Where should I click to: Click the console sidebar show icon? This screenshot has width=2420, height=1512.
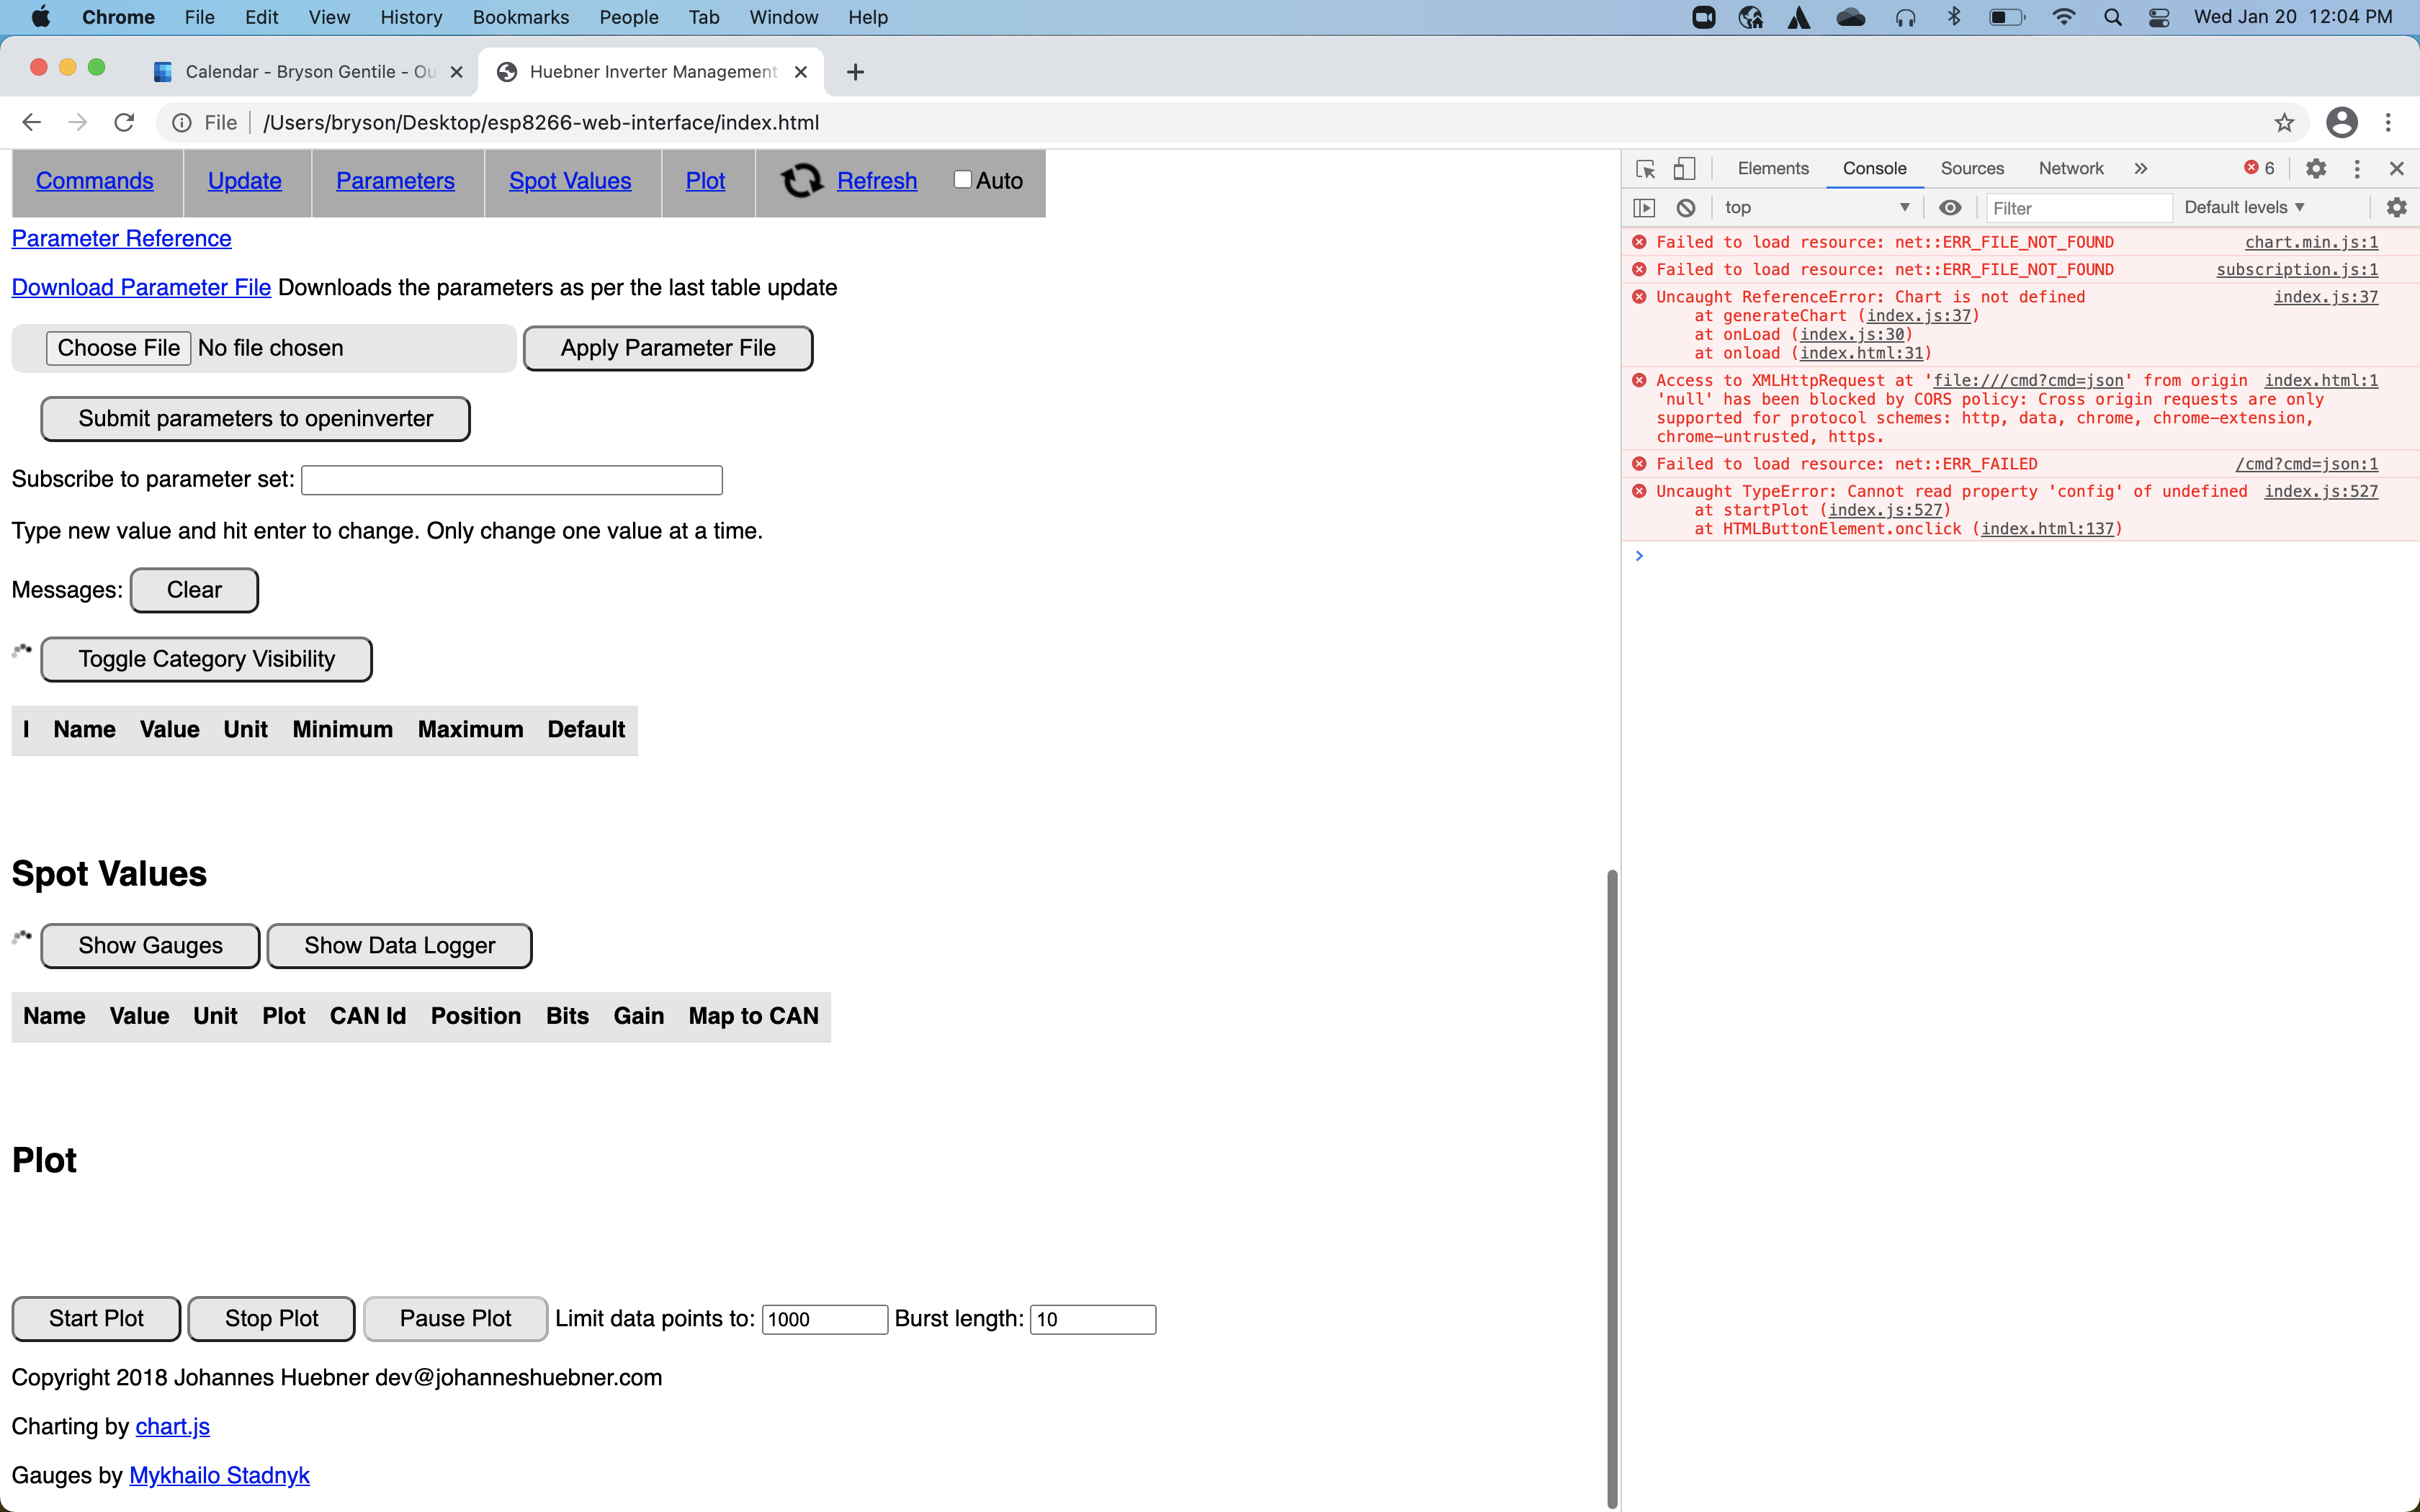coord(1644,208)
